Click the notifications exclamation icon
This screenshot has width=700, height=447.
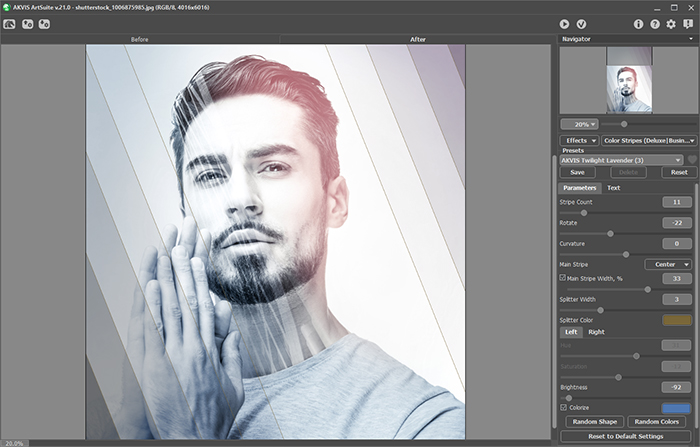click(x=687, y=23)
